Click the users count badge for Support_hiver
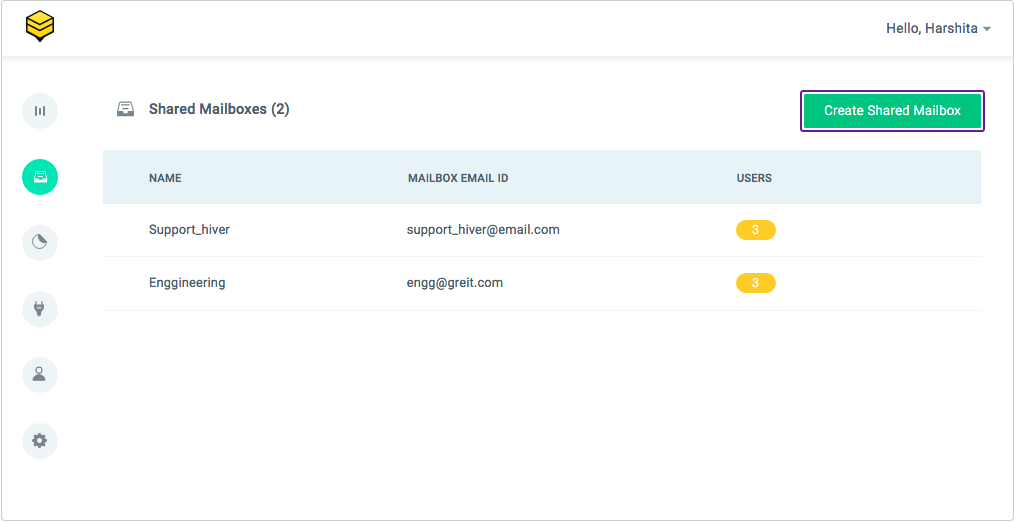The width and height of the screenshot is (1014, 522). pyautogui.click(x=755, y=230)
